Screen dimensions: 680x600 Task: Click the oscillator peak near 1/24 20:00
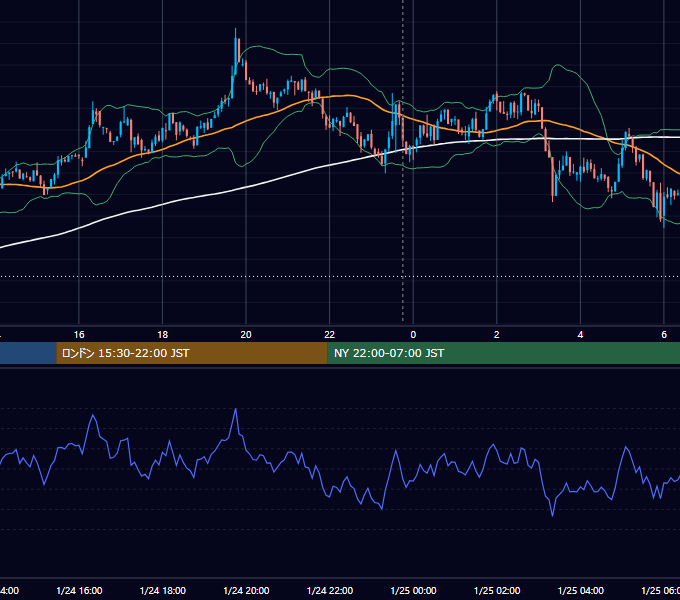click(235, 409)
